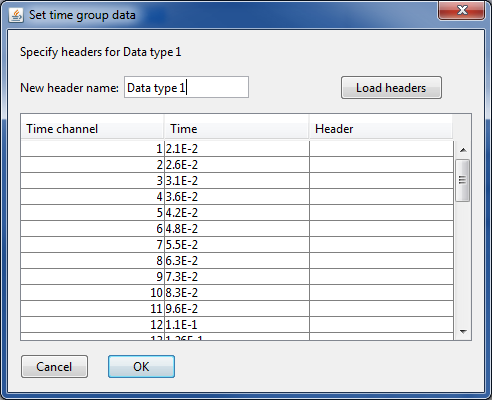492x400 pixels.
Task: Select the time cell 9.6E-2
Action: click(237, 309)
